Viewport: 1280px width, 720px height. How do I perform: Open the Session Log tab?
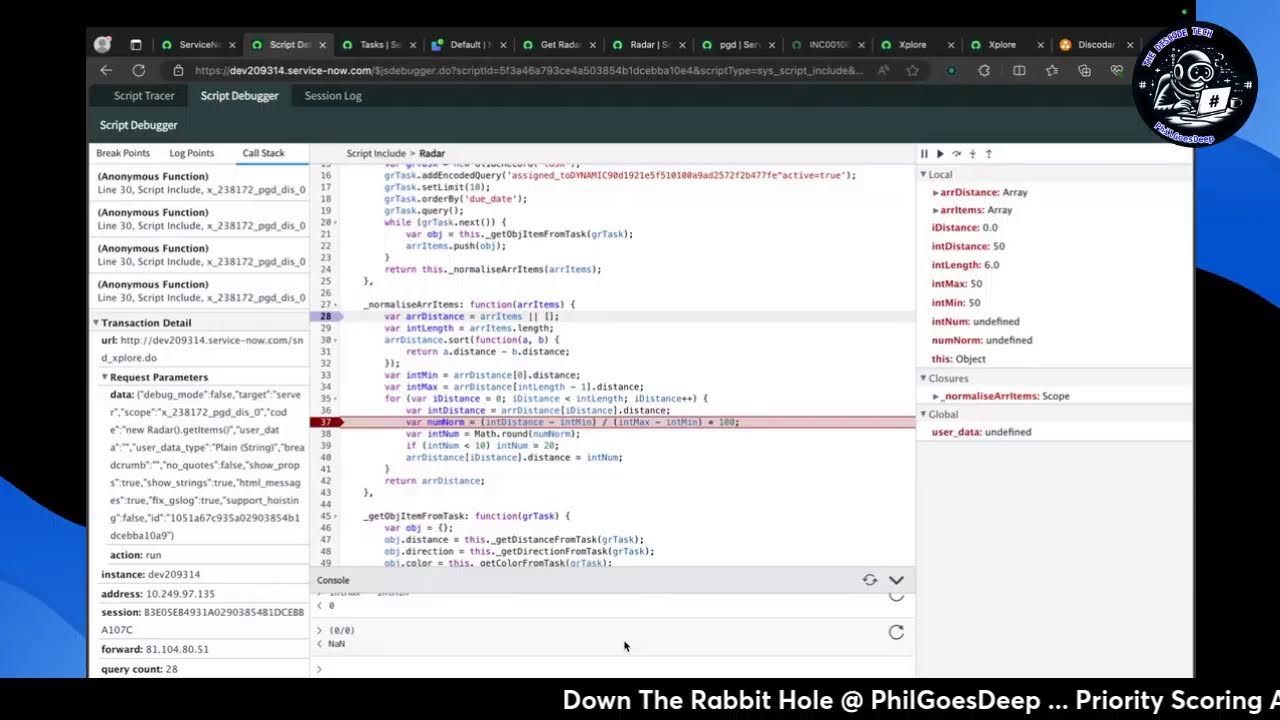[x=332, y=95]
